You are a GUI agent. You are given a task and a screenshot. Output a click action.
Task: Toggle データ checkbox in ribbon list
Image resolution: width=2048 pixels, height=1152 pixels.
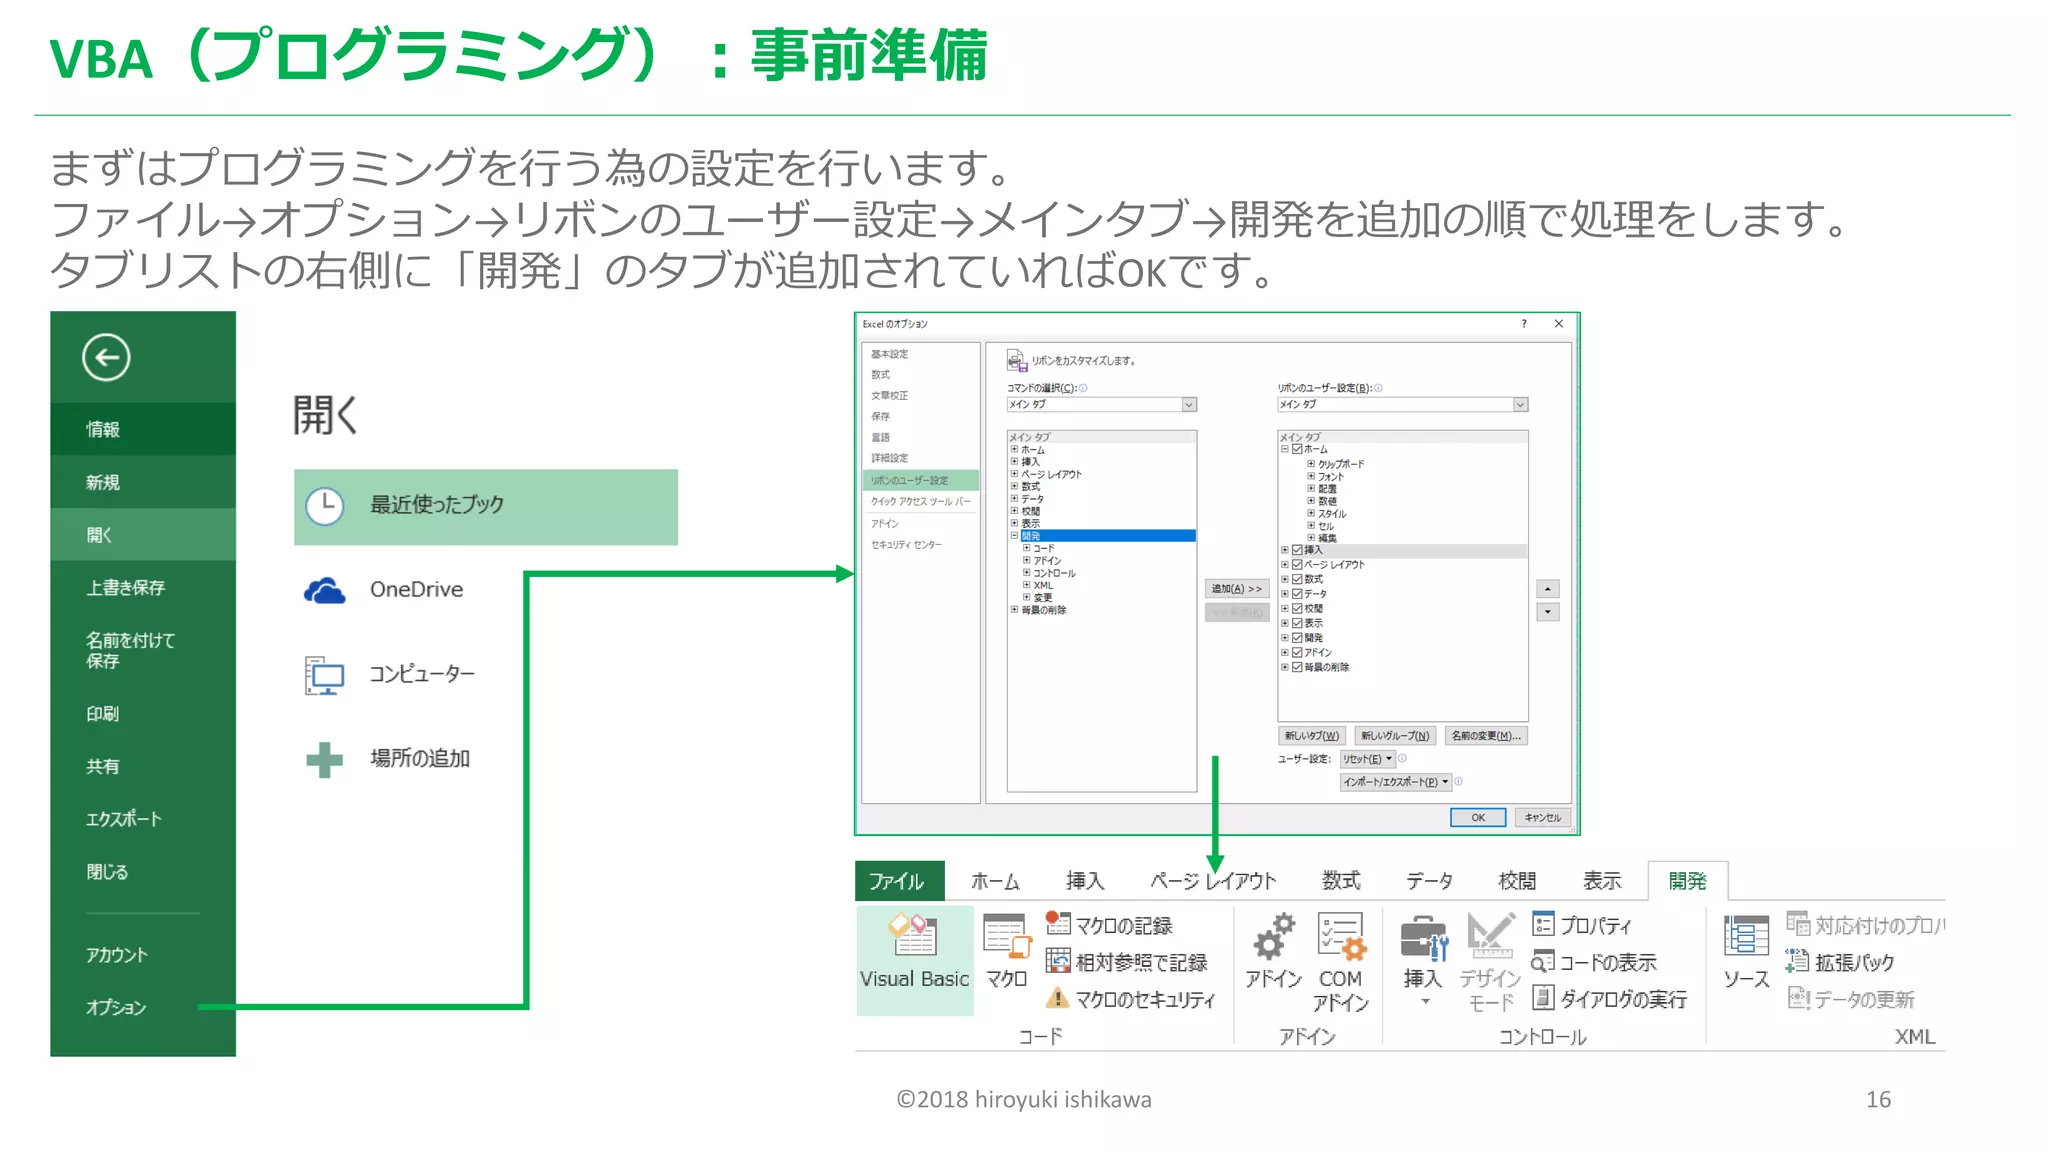(1297, 594)
